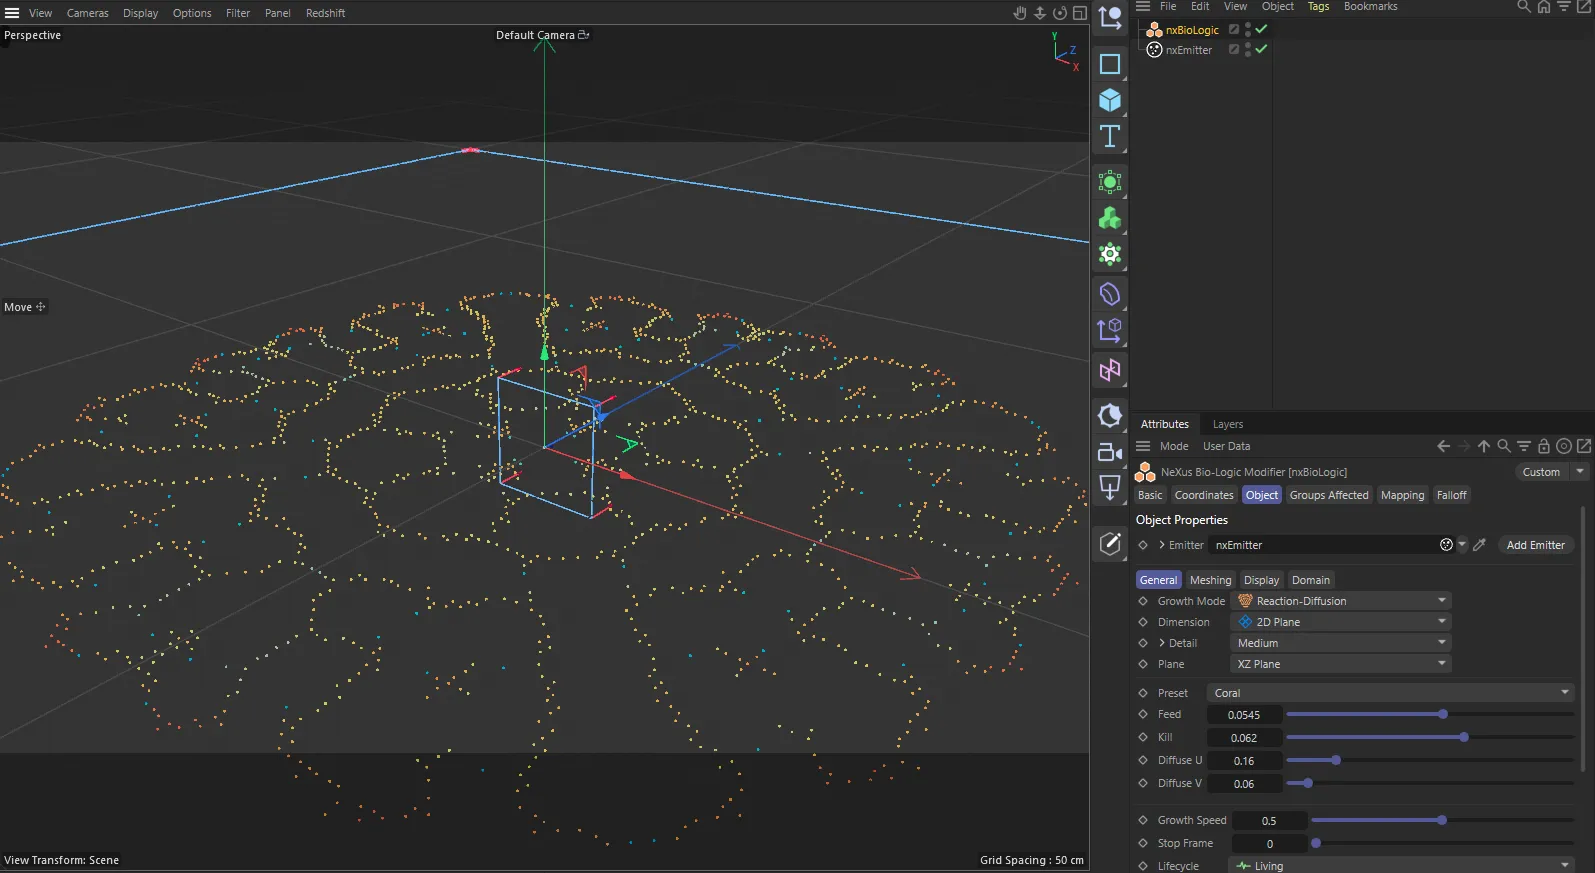Go back in Attributes history
The width and height of the screenshot is (1595, 873).
tap(1443, 446)
